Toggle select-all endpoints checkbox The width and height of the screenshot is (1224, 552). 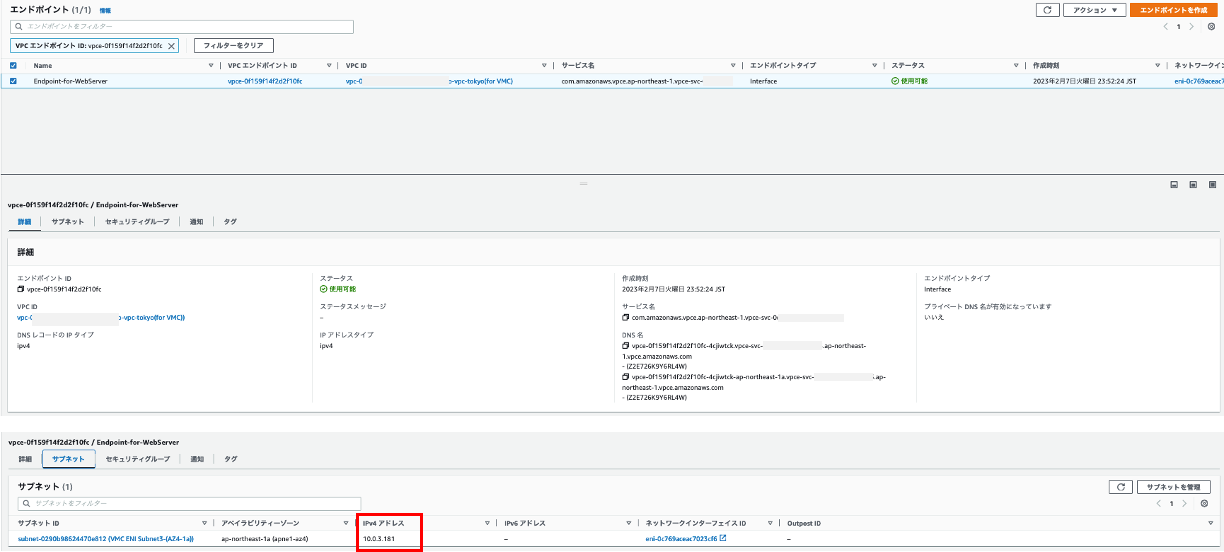tap(13, 65)
